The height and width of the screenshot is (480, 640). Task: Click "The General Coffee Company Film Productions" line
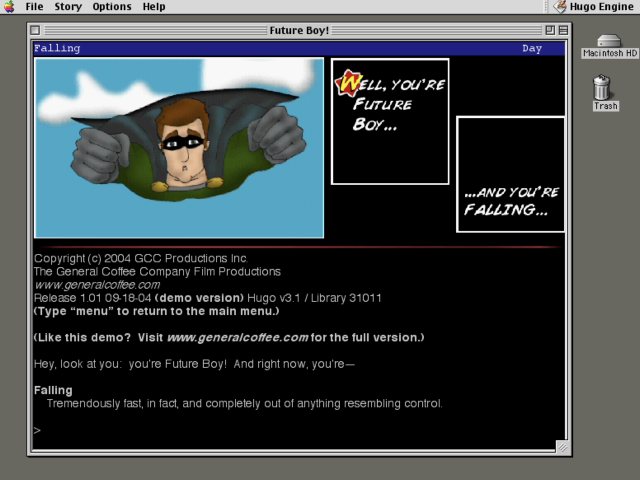[x=158, y=271]
